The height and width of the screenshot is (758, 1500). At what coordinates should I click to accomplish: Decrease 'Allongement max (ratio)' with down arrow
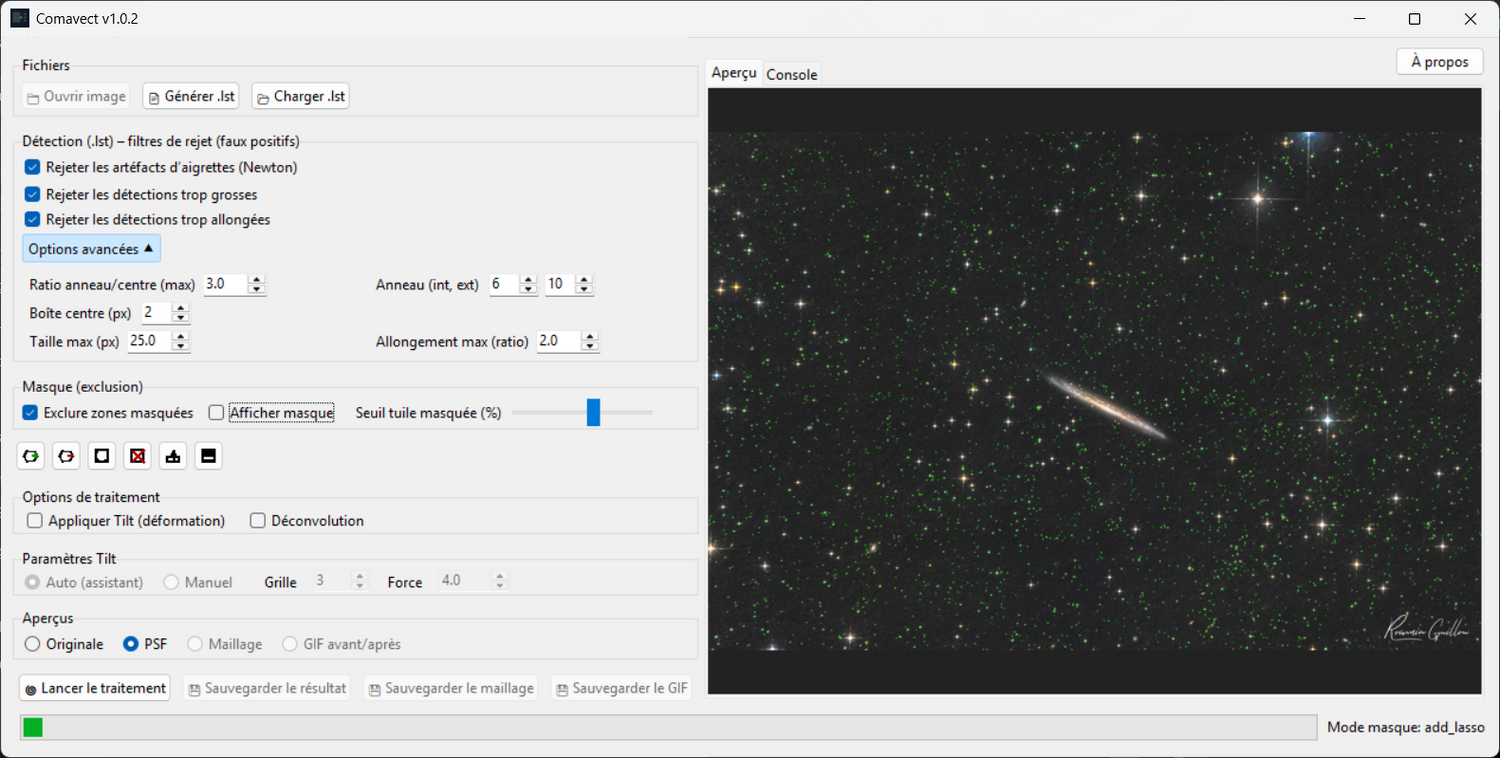coord(590,346)
